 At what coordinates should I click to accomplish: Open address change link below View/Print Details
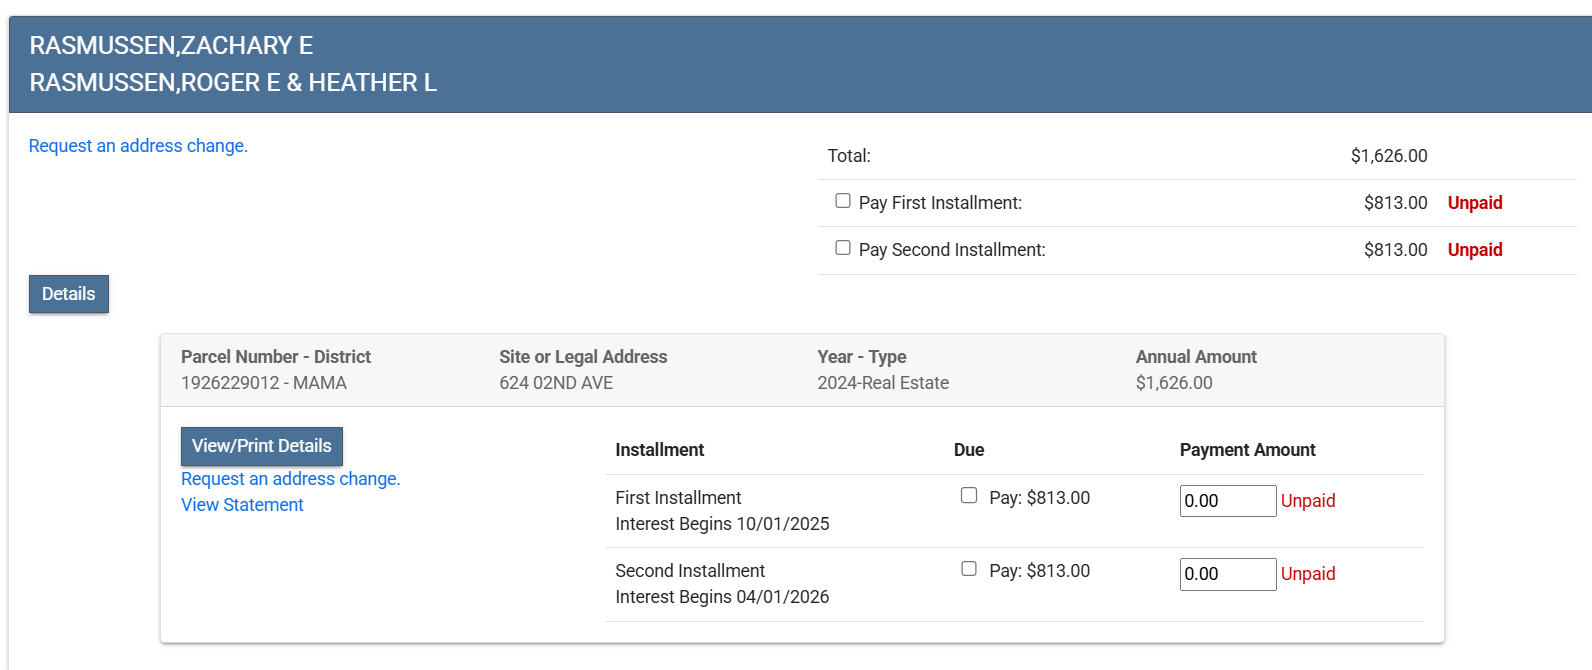(290, 479)
